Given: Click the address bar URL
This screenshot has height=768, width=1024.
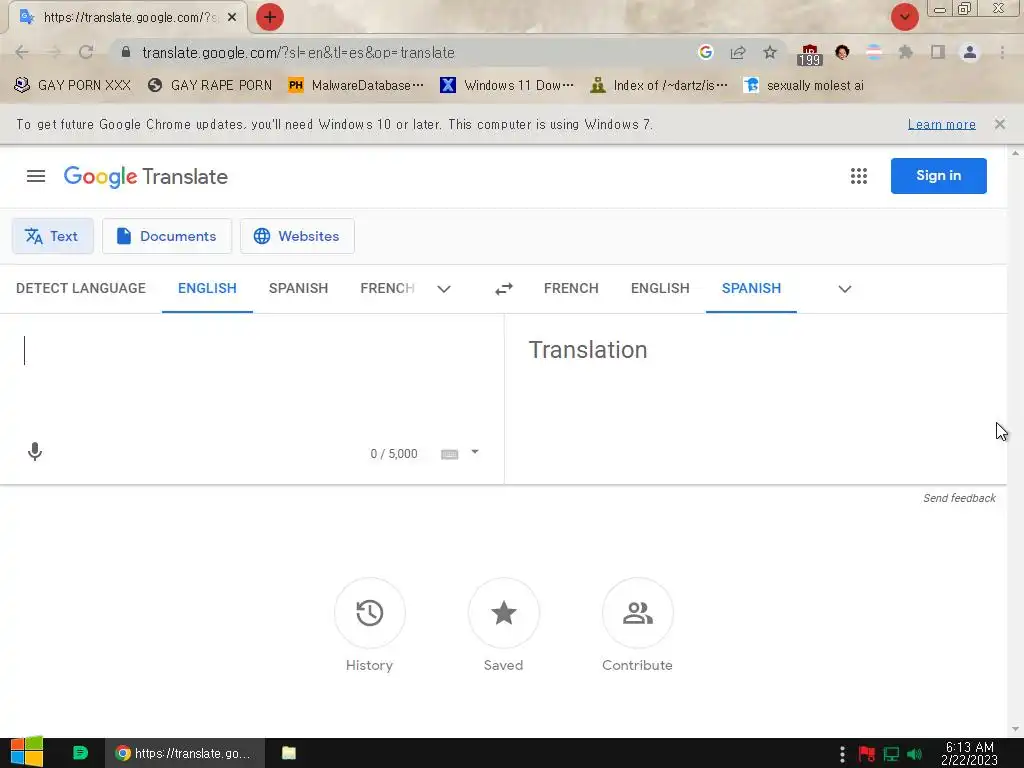Looking at the screenshot, I should (298, 52).
